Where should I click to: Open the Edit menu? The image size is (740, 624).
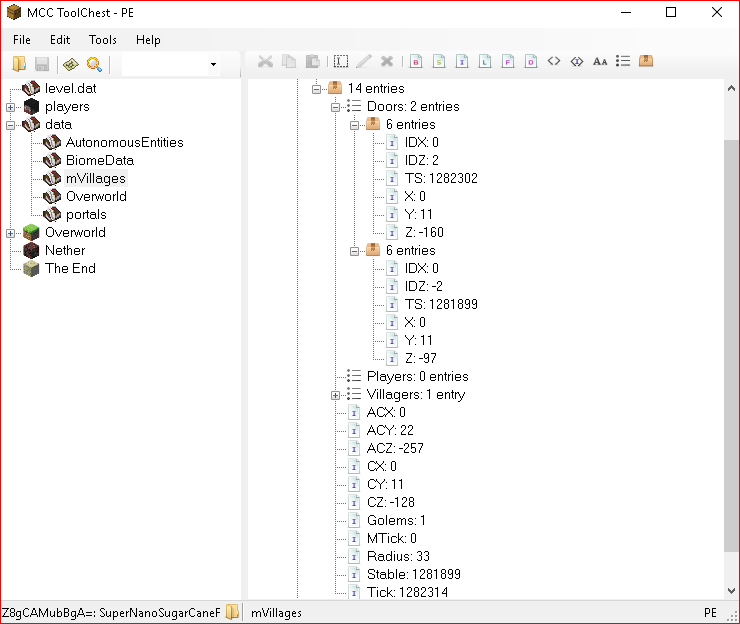pos(60,40)
